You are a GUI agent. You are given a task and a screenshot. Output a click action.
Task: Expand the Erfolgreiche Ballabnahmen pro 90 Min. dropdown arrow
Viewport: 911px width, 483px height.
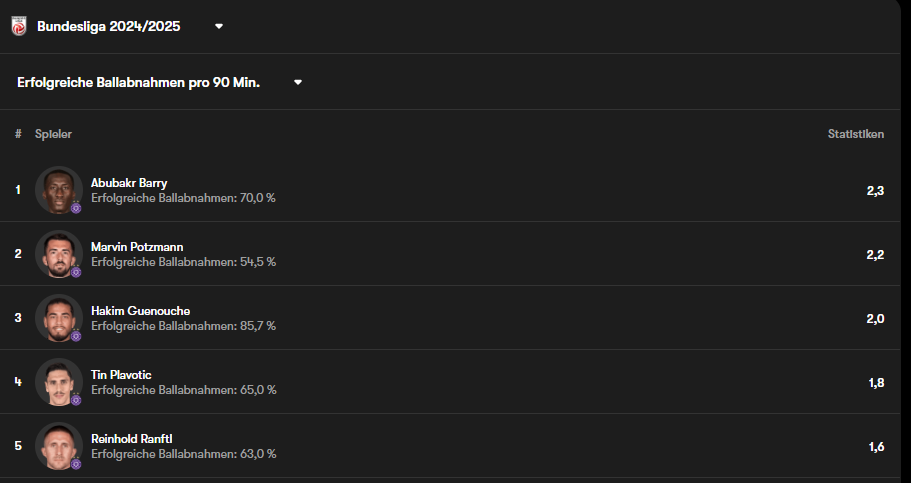[x=298, y=83]
